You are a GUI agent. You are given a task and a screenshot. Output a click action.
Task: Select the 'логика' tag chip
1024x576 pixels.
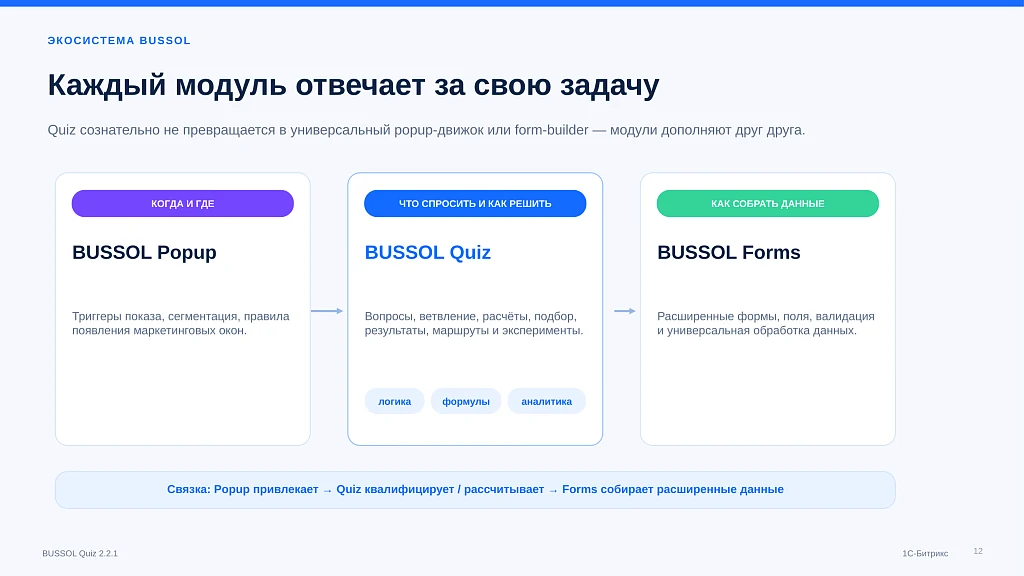(394, 401)
